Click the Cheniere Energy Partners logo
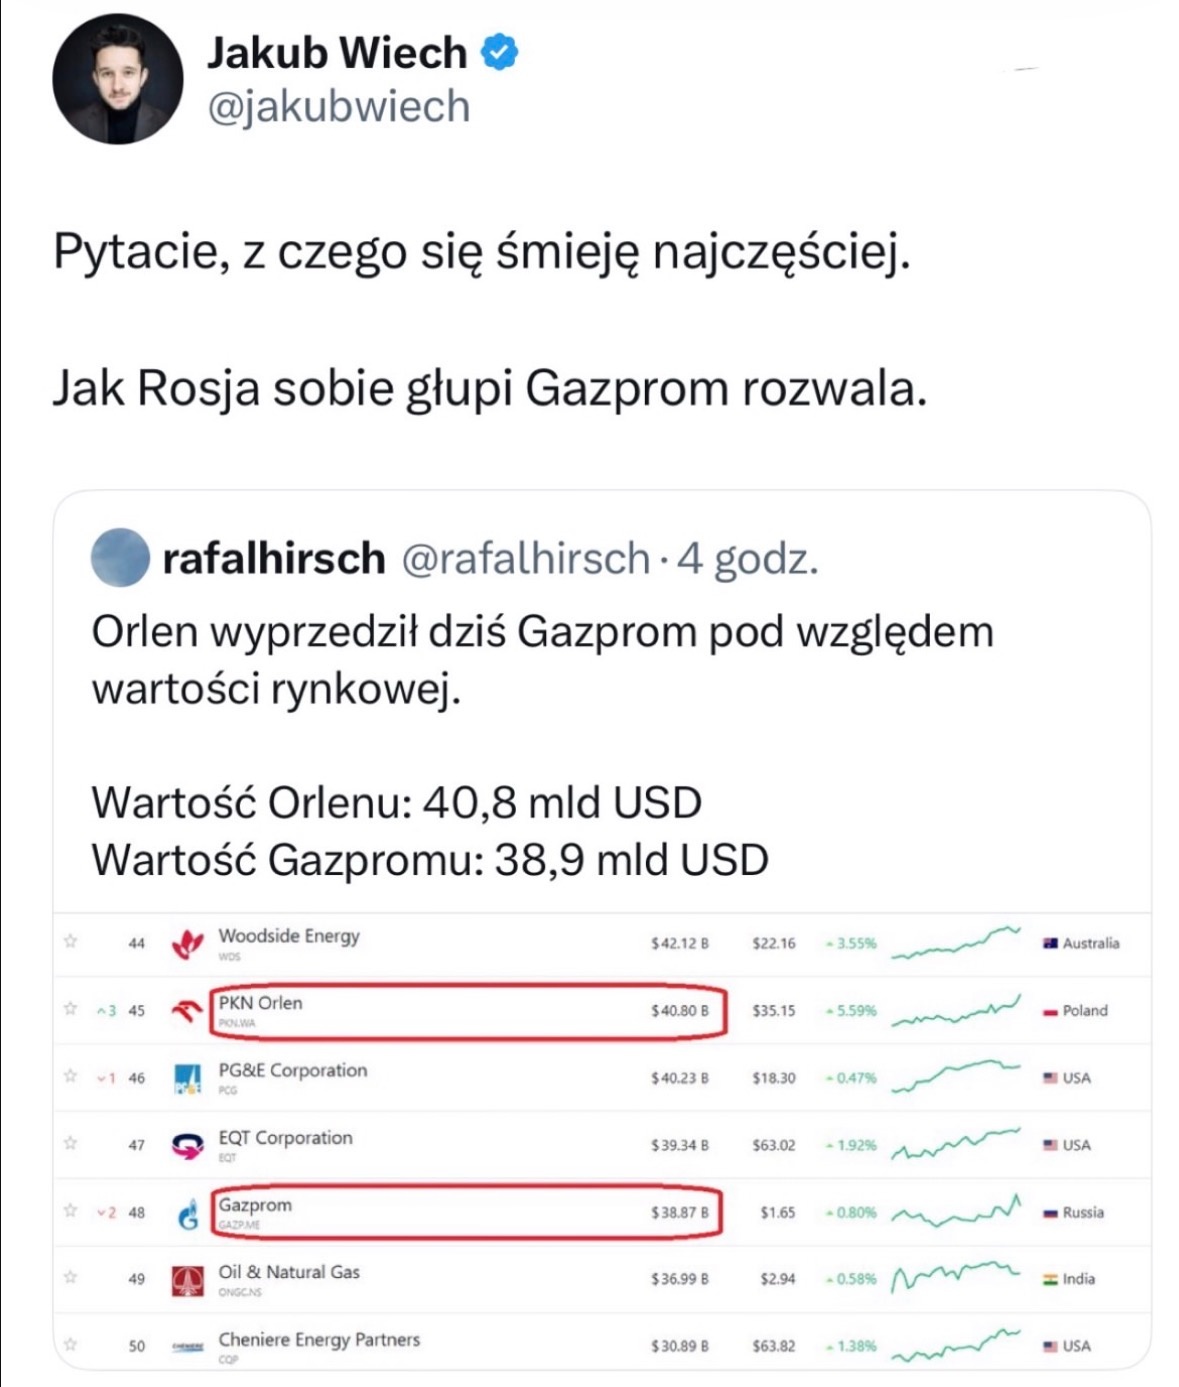The width and height of the screenshot is (1179, 1387). [187, 1347]
